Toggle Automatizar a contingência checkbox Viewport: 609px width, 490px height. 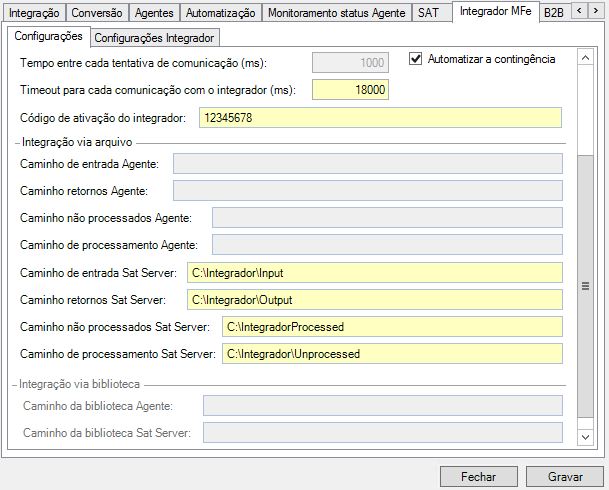click(417, 59)
